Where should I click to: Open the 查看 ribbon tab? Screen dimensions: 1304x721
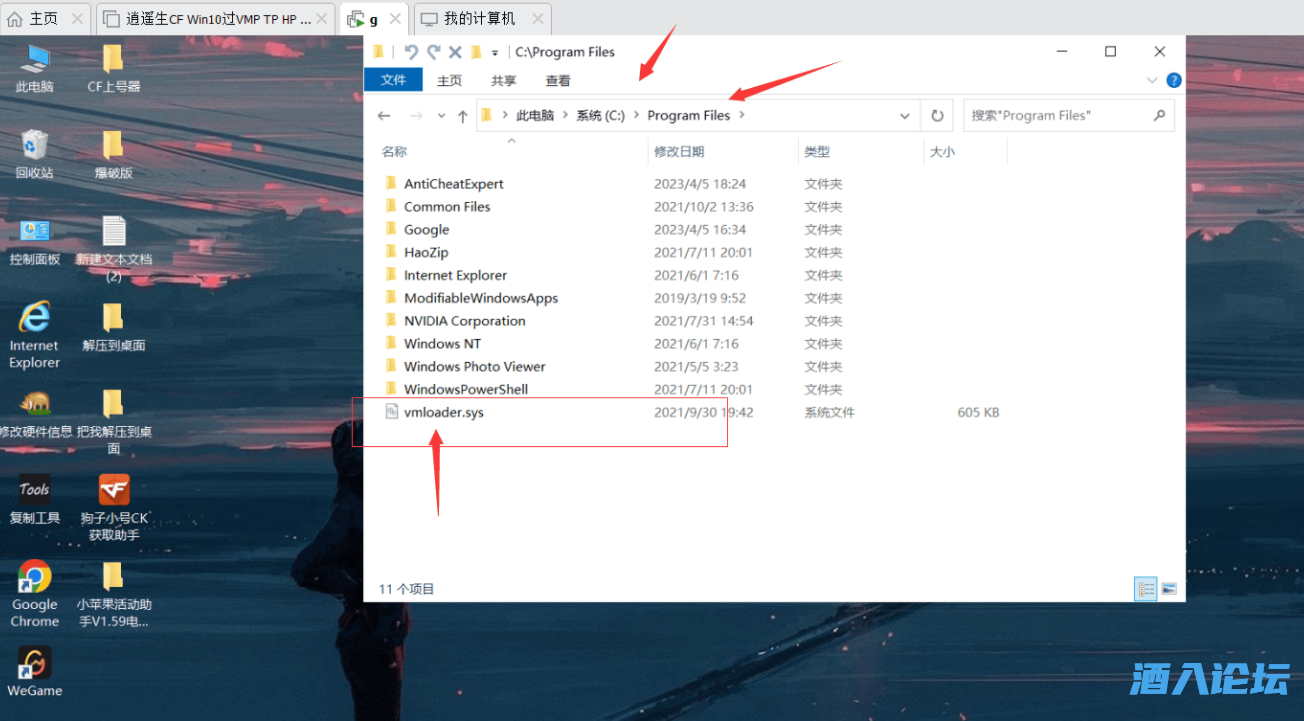tap(558, 81)
